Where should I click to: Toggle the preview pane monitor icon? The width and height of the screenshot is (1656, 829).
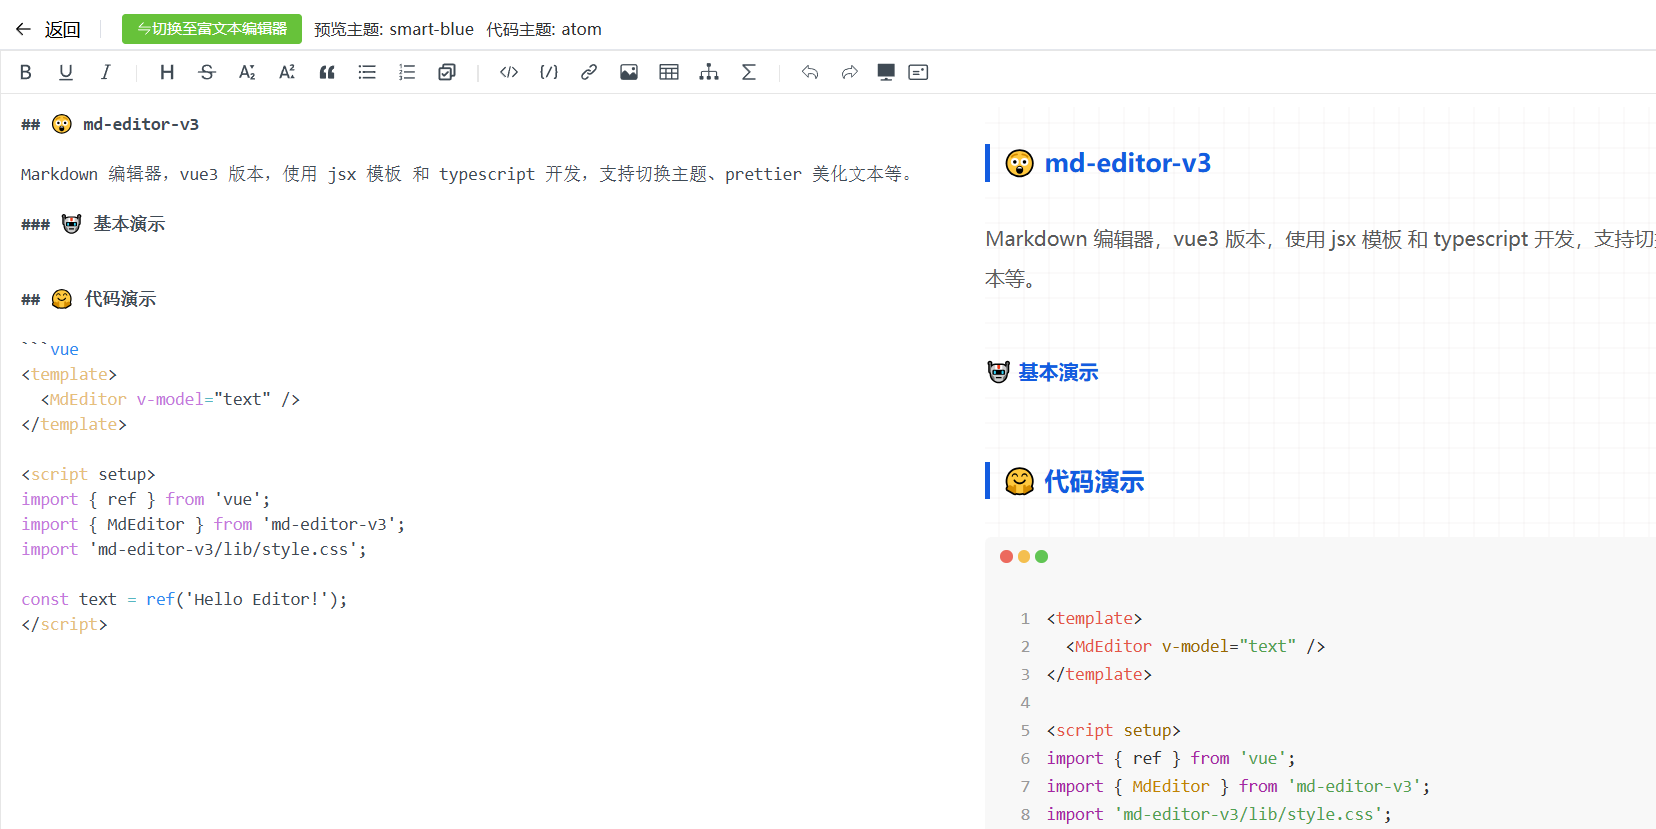[886, 72]
